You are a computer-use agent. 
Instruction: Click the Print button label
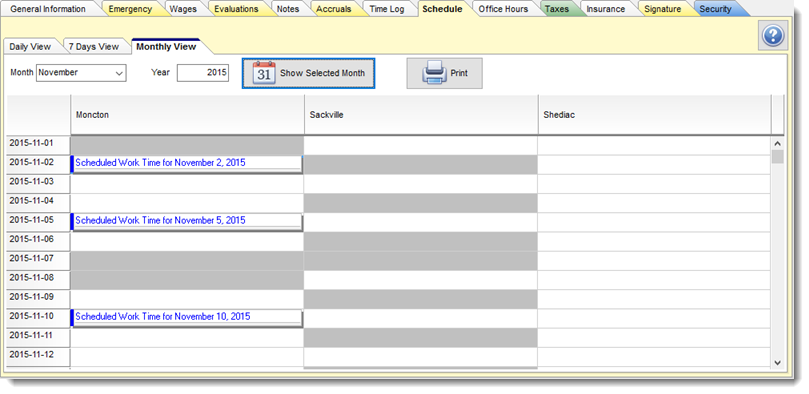[x=459, y=73]
